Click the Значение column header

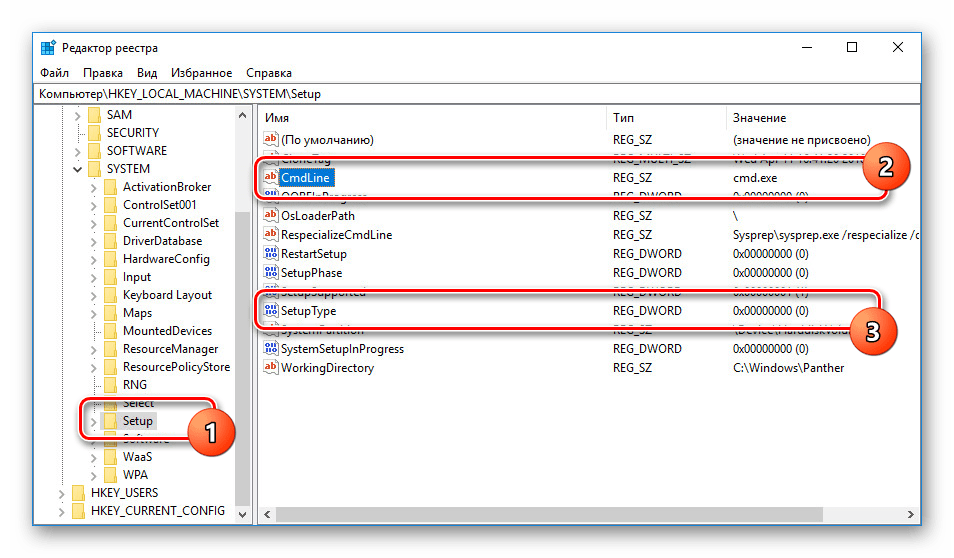820,118
